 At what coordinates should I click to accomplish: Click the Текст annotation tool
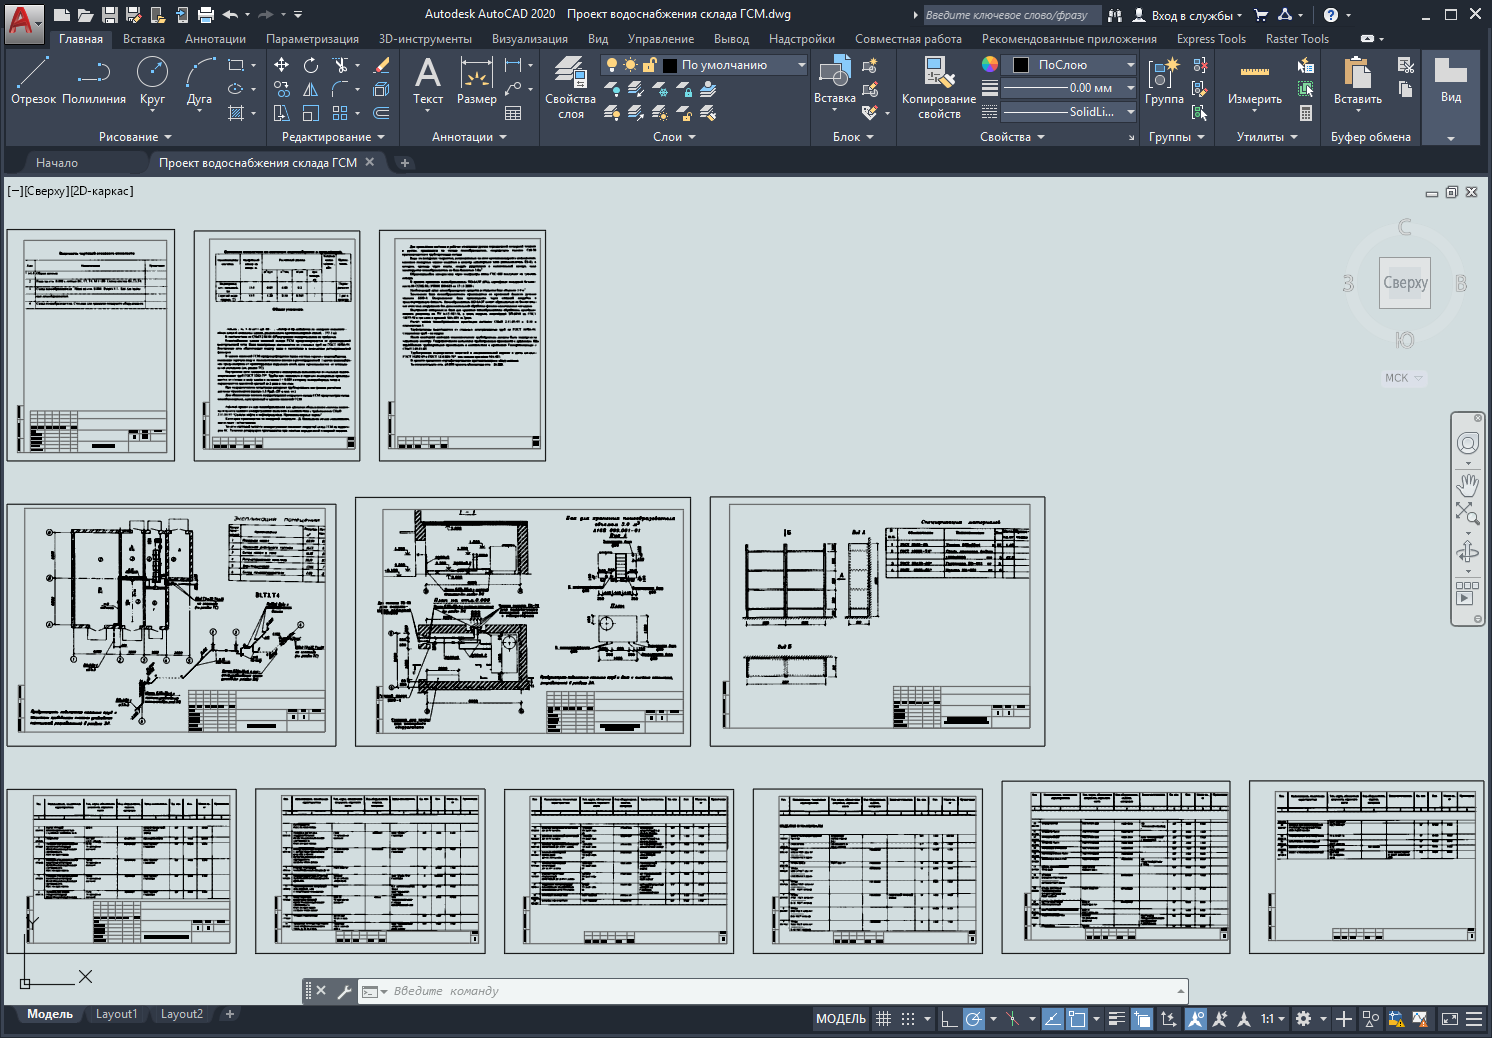428,80
